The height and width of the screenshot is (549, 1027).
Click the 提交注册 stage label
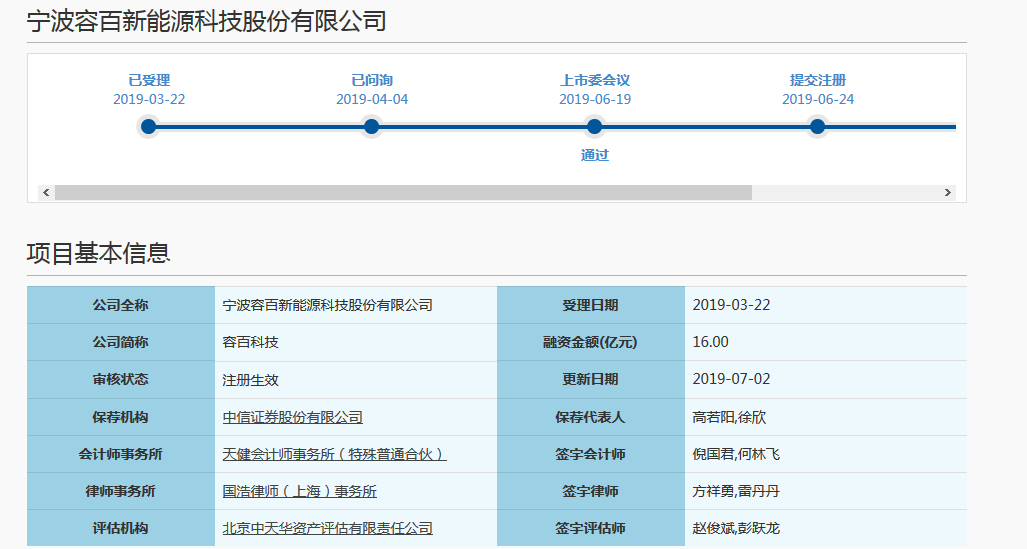coord(817,80)
